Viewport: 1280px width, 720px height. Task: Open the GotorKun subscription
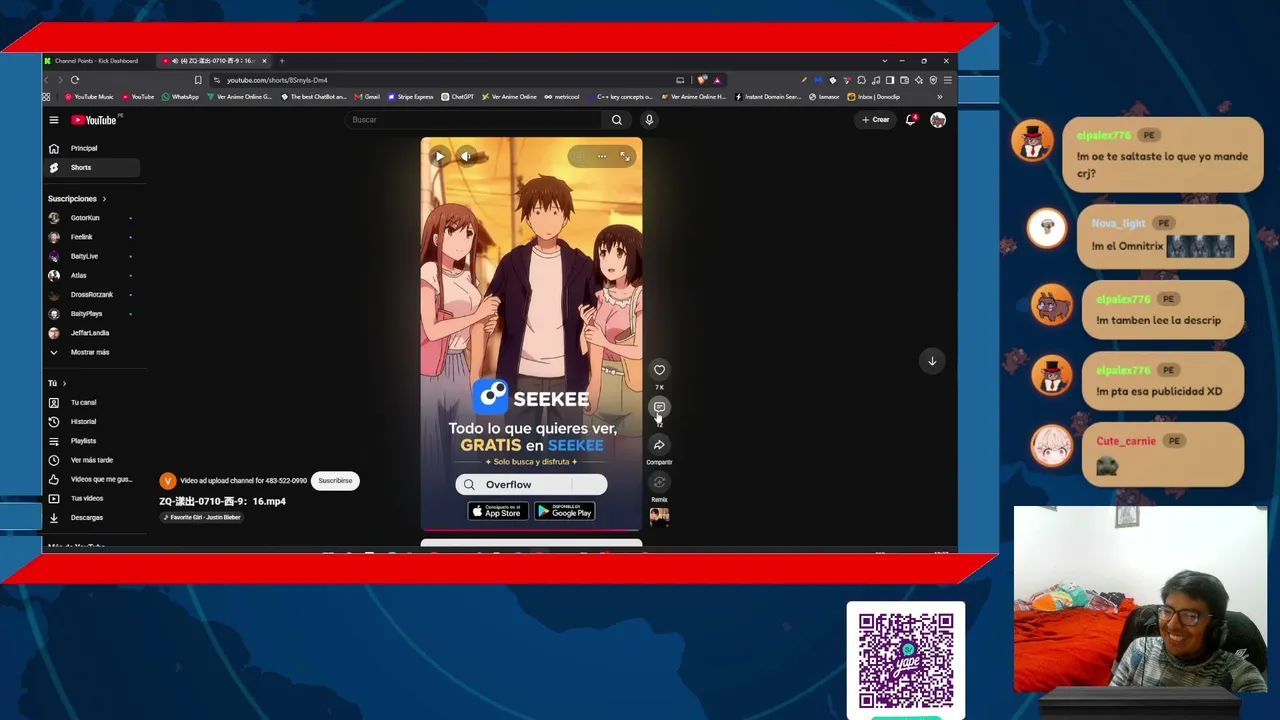coord(91,218)
